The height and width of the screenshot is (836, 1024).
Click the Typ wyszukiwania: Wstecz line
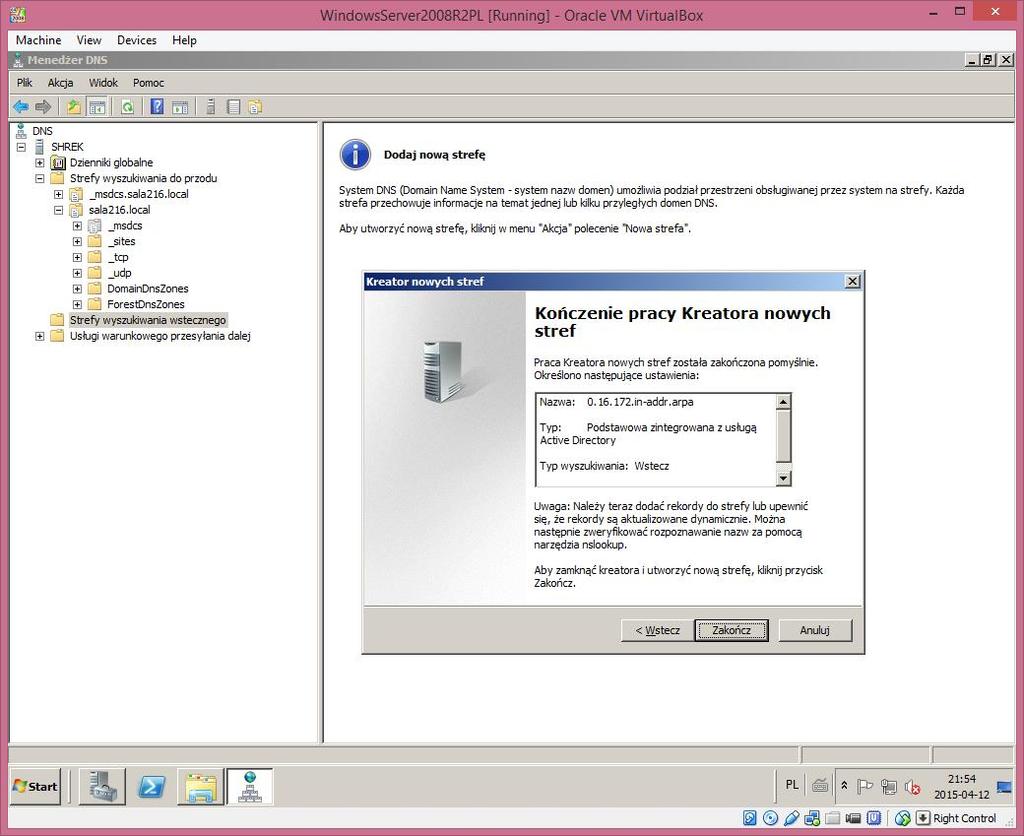coord(604,466)
